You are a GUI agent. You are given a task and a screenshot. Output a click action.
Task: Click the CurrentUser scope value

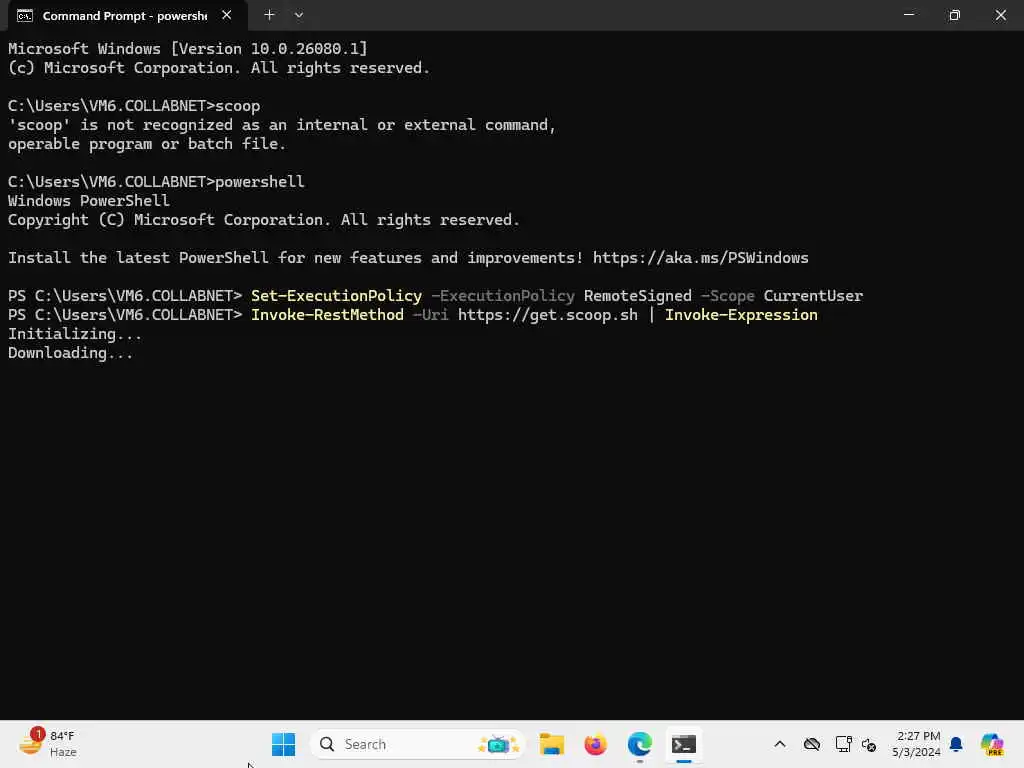pos(813,296)
